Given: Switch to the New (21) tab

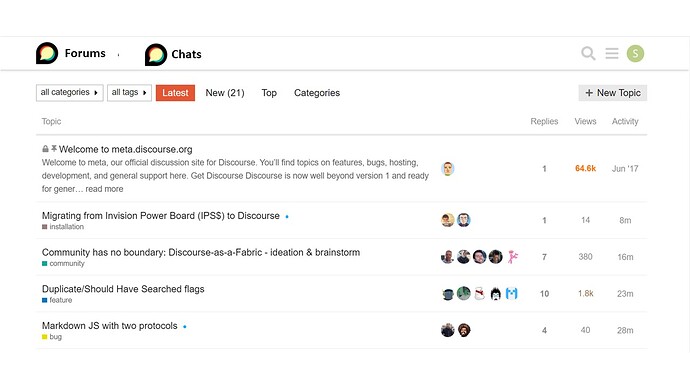Looking at the screenshot, I should (225, 93).
